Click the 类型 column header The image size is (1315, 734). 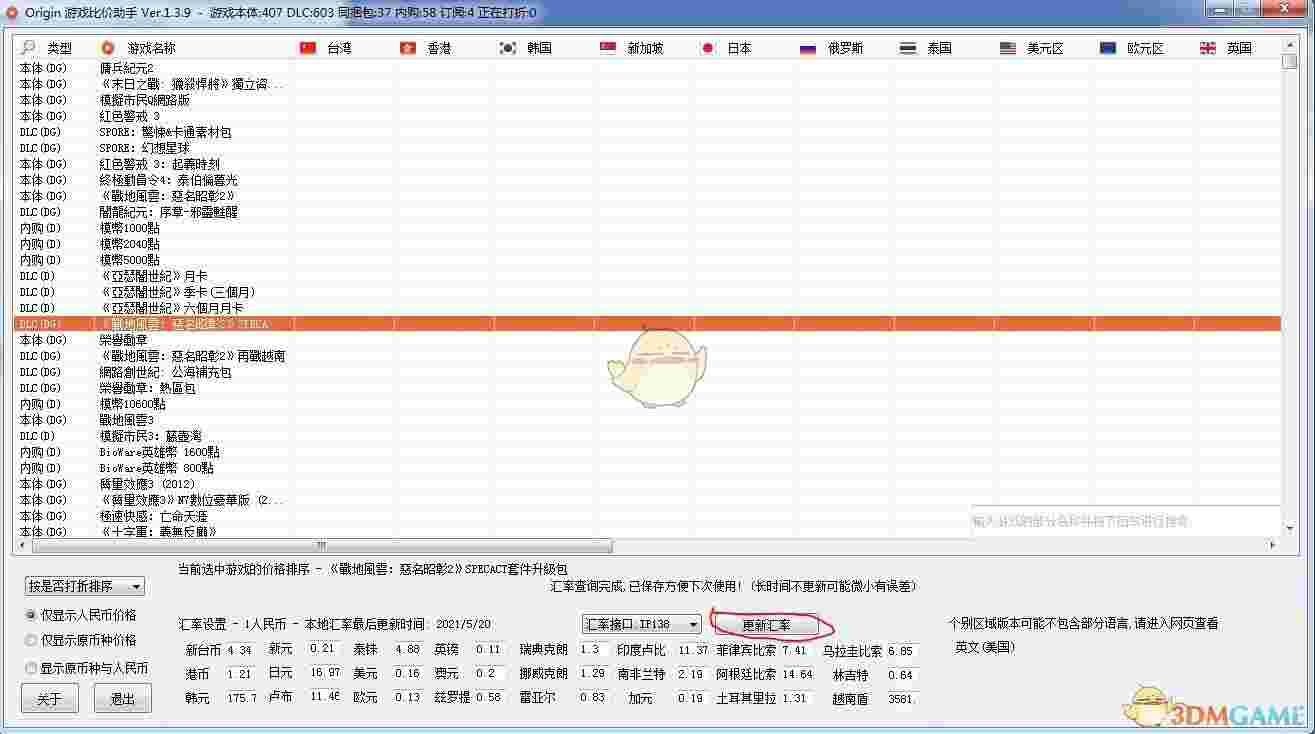(x=59, y=47)
